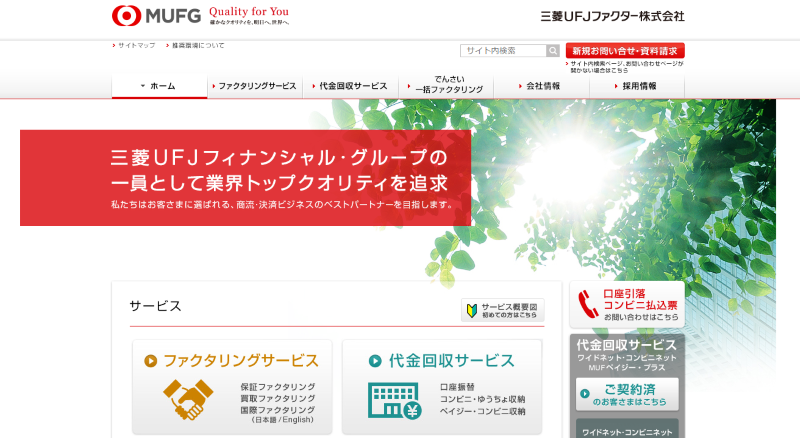Open サービス概要図 button for beginners

pos(503,310)
